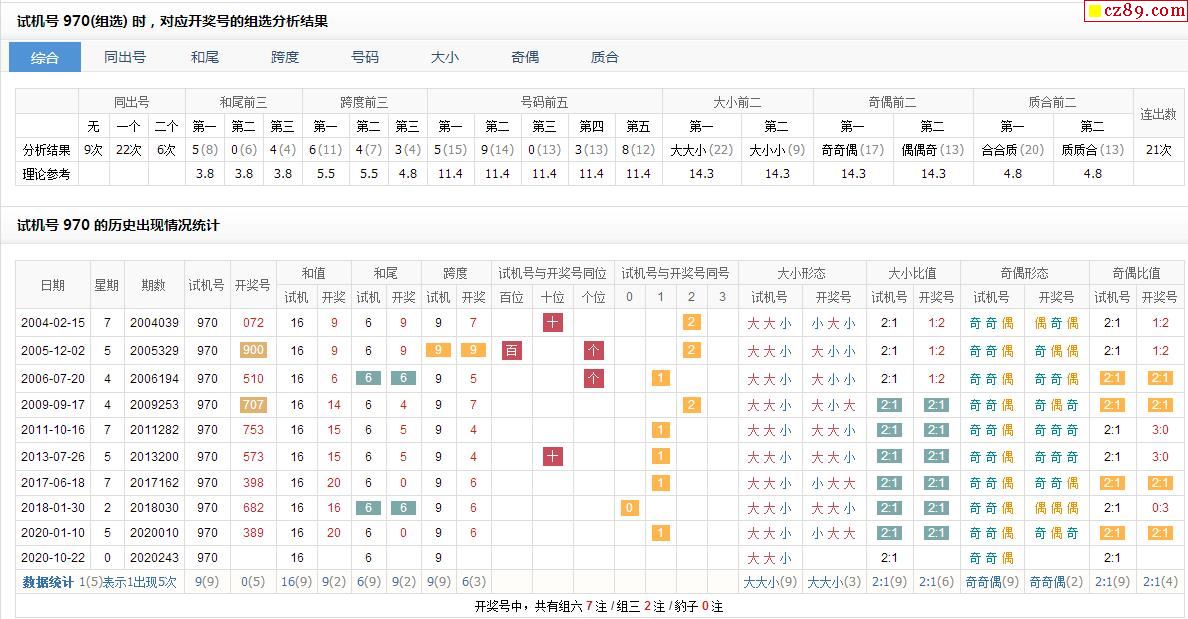The width and height of the screenshot is (1188, 619).
Task: Click the red 十 badge in the 2013-07-26 row
Action: 553,456
